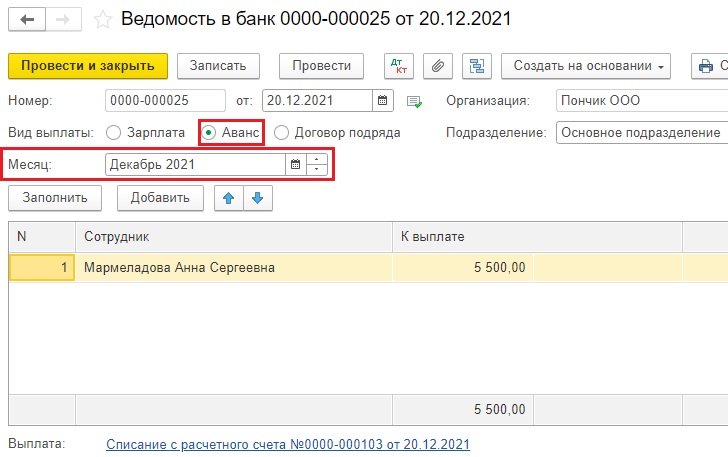Click the Подразделение field Основное подразделение
Screen dimensions: 728x457
(642, 133)
